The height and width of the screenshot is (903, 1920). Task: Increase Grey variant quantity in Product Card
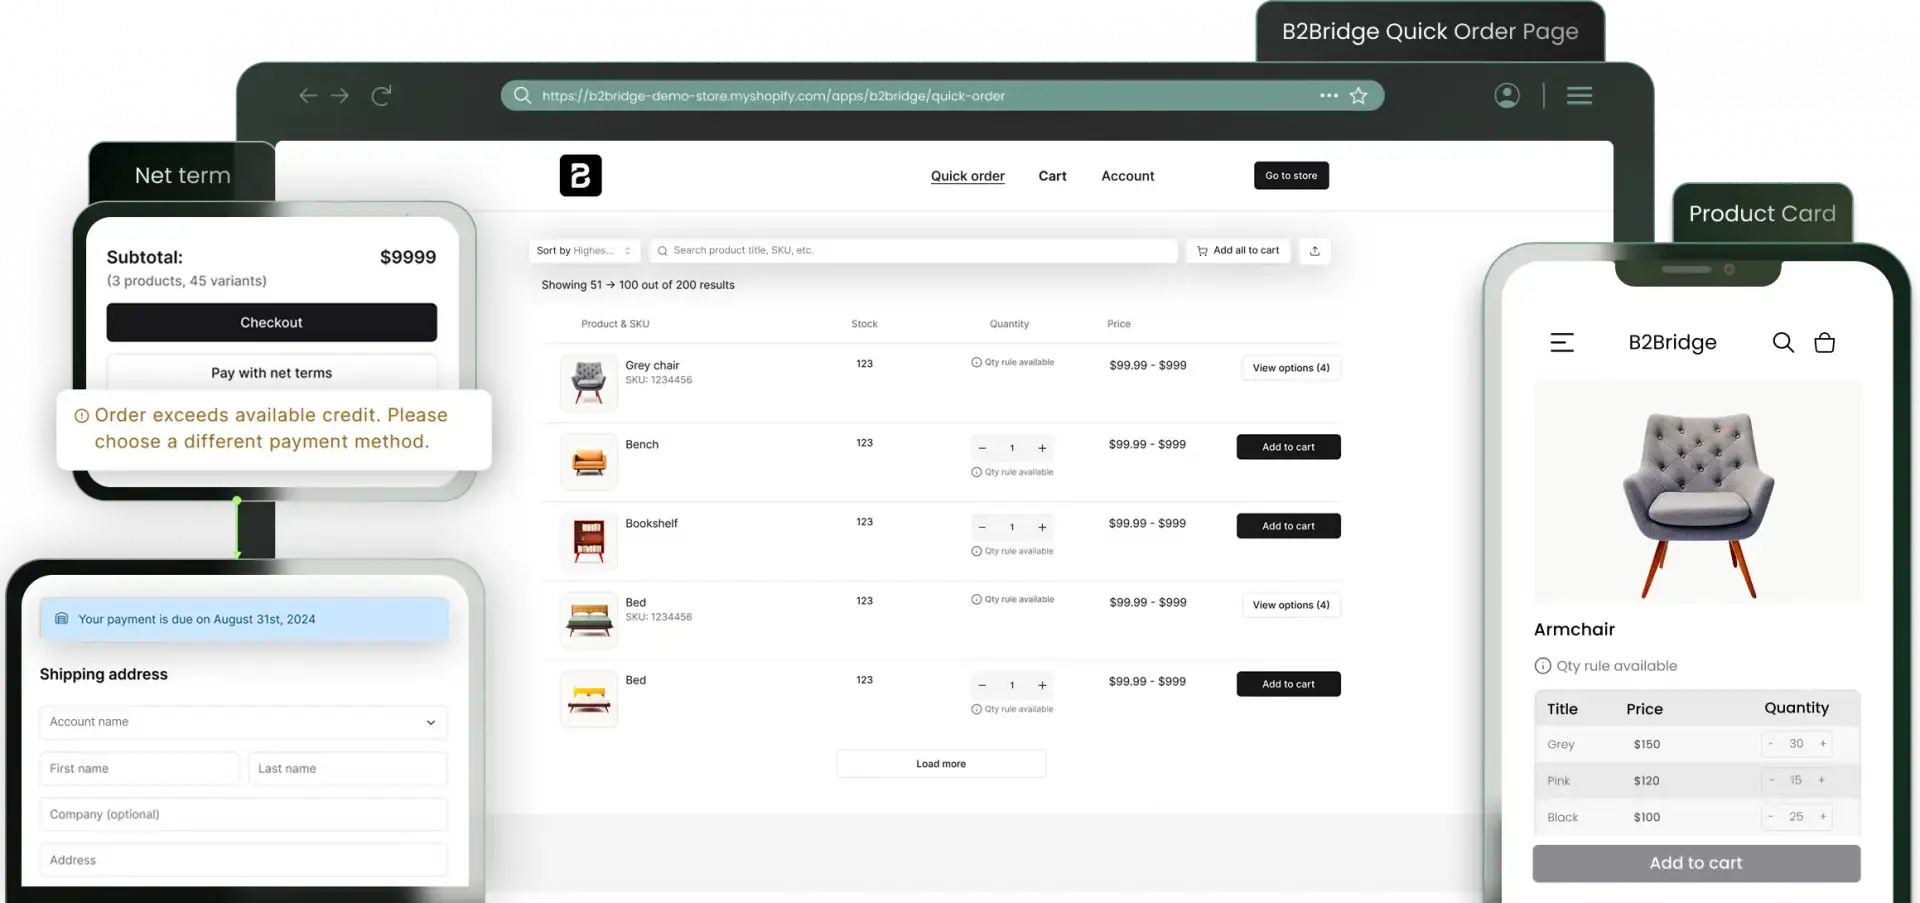point(1823,744)
